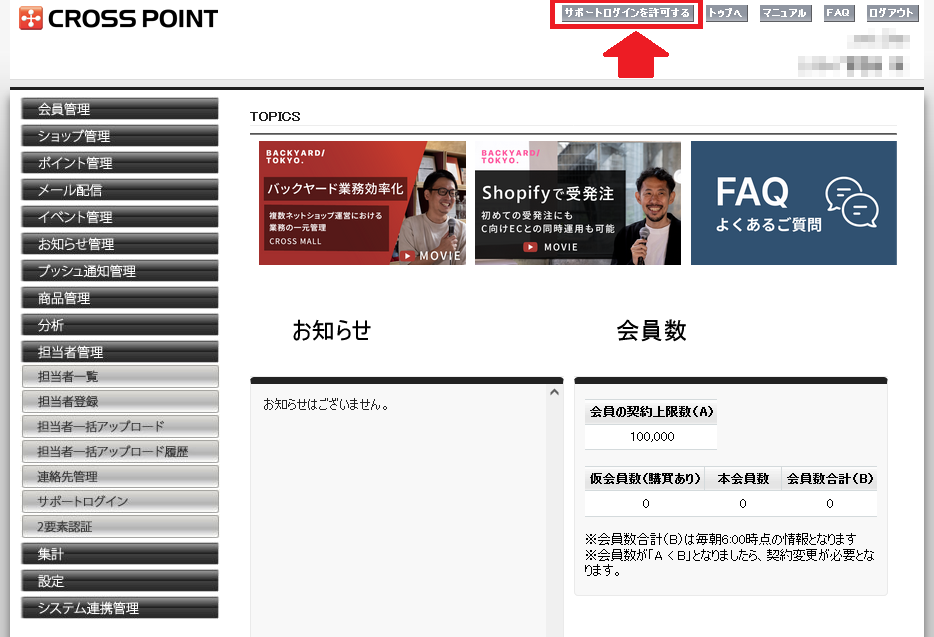
Task: Open 会員管理 menu
Action: (120, 109)
